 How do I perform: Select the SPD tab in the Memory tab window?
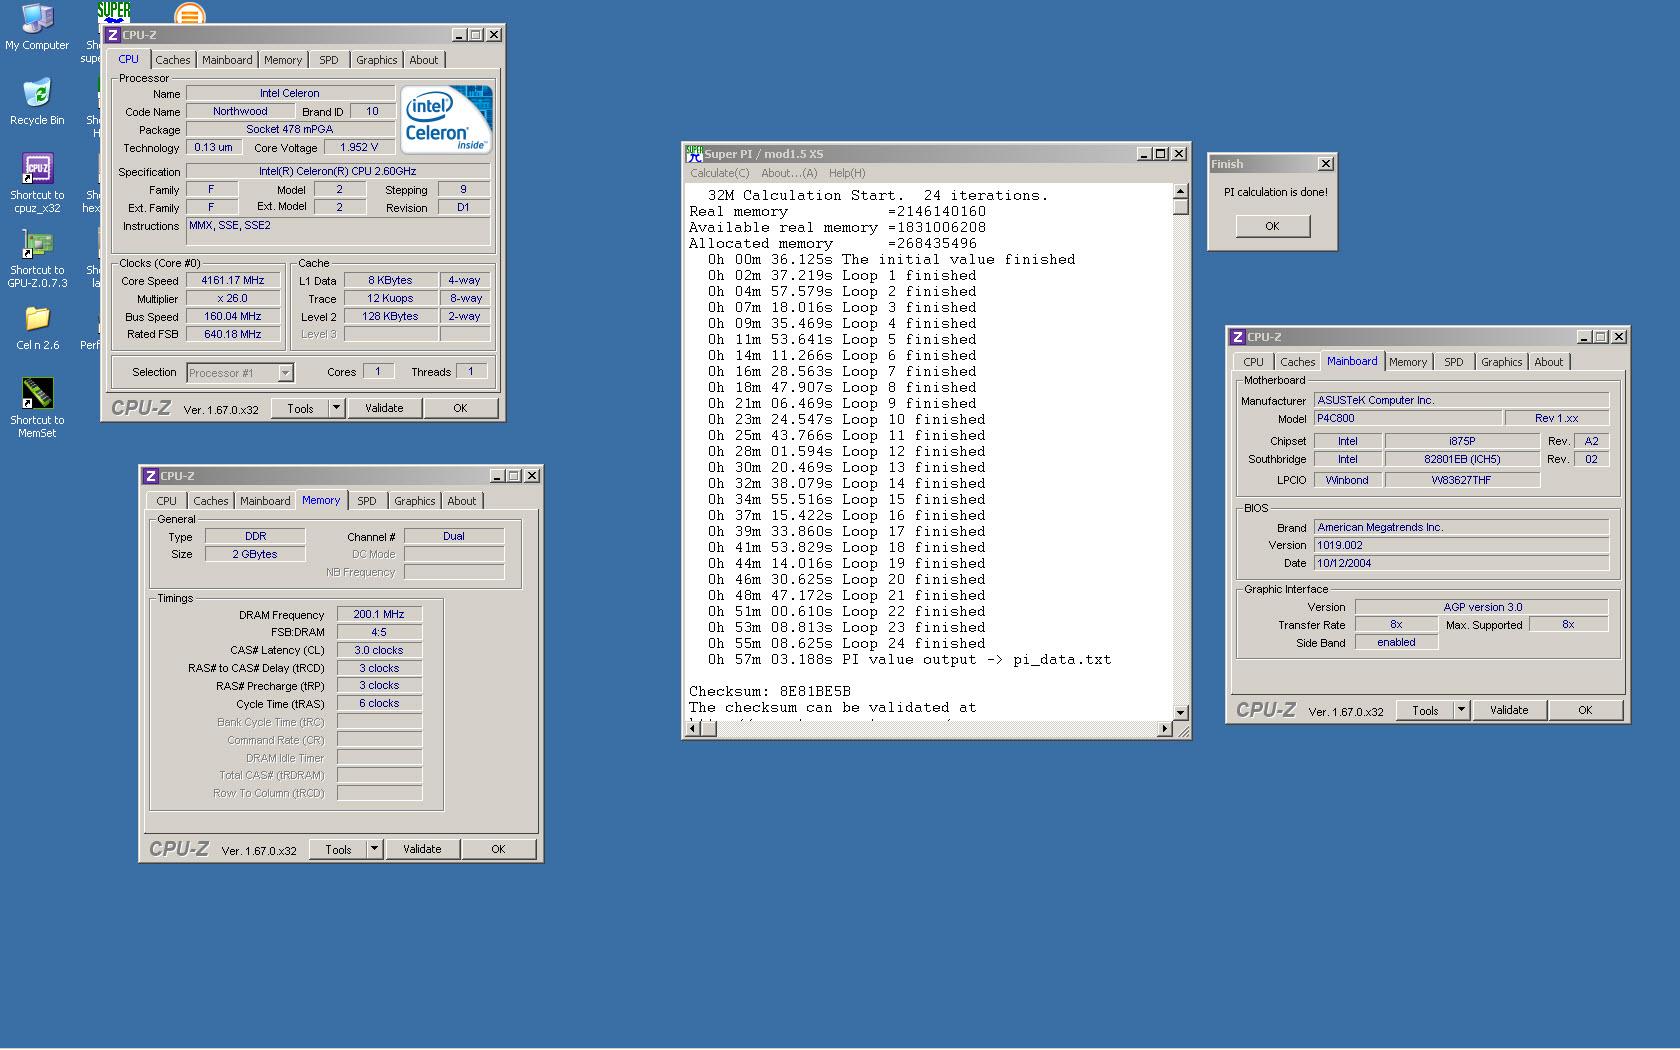[367, 501]
